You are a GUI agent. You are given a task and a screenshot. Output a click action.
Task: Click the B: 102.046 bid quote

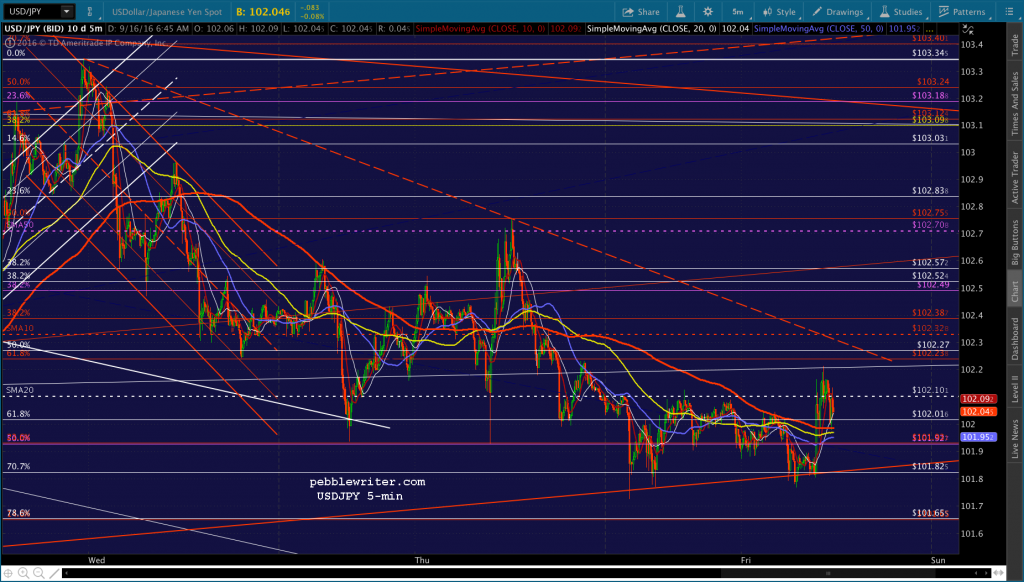tap(263, 12)
